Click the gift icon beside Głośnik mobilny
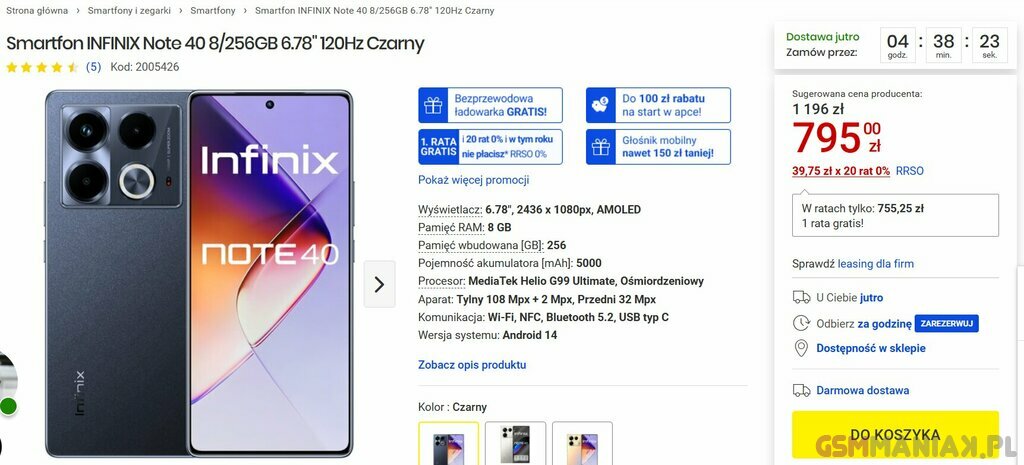The width and height of the screenshot is (1024, 465). pos(601,147)
